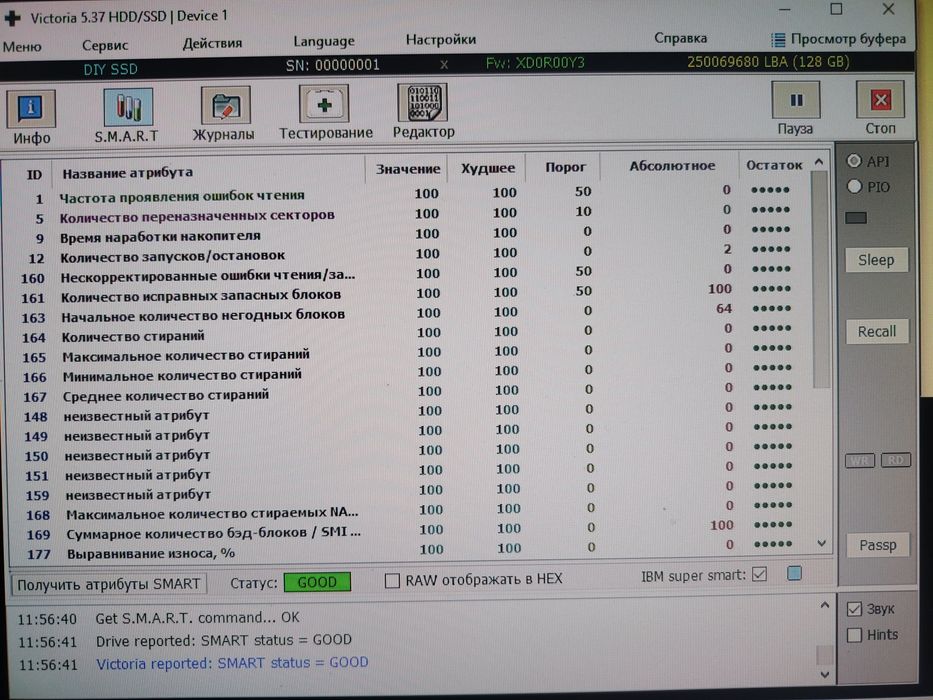Click the 250069680 LBA (128 GB) capacity label

coord(768,62)
